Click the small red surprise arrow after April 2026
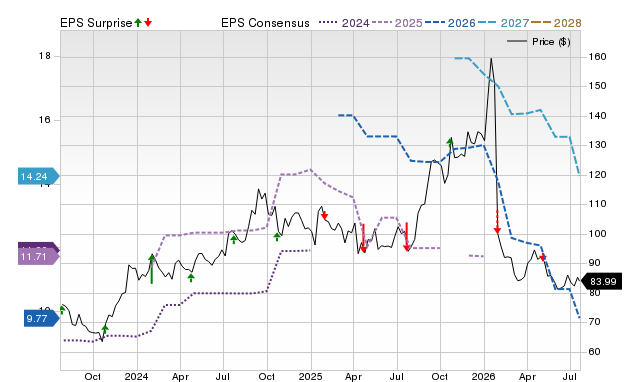This screenshot has height=382, width=640. pos(543,257)
